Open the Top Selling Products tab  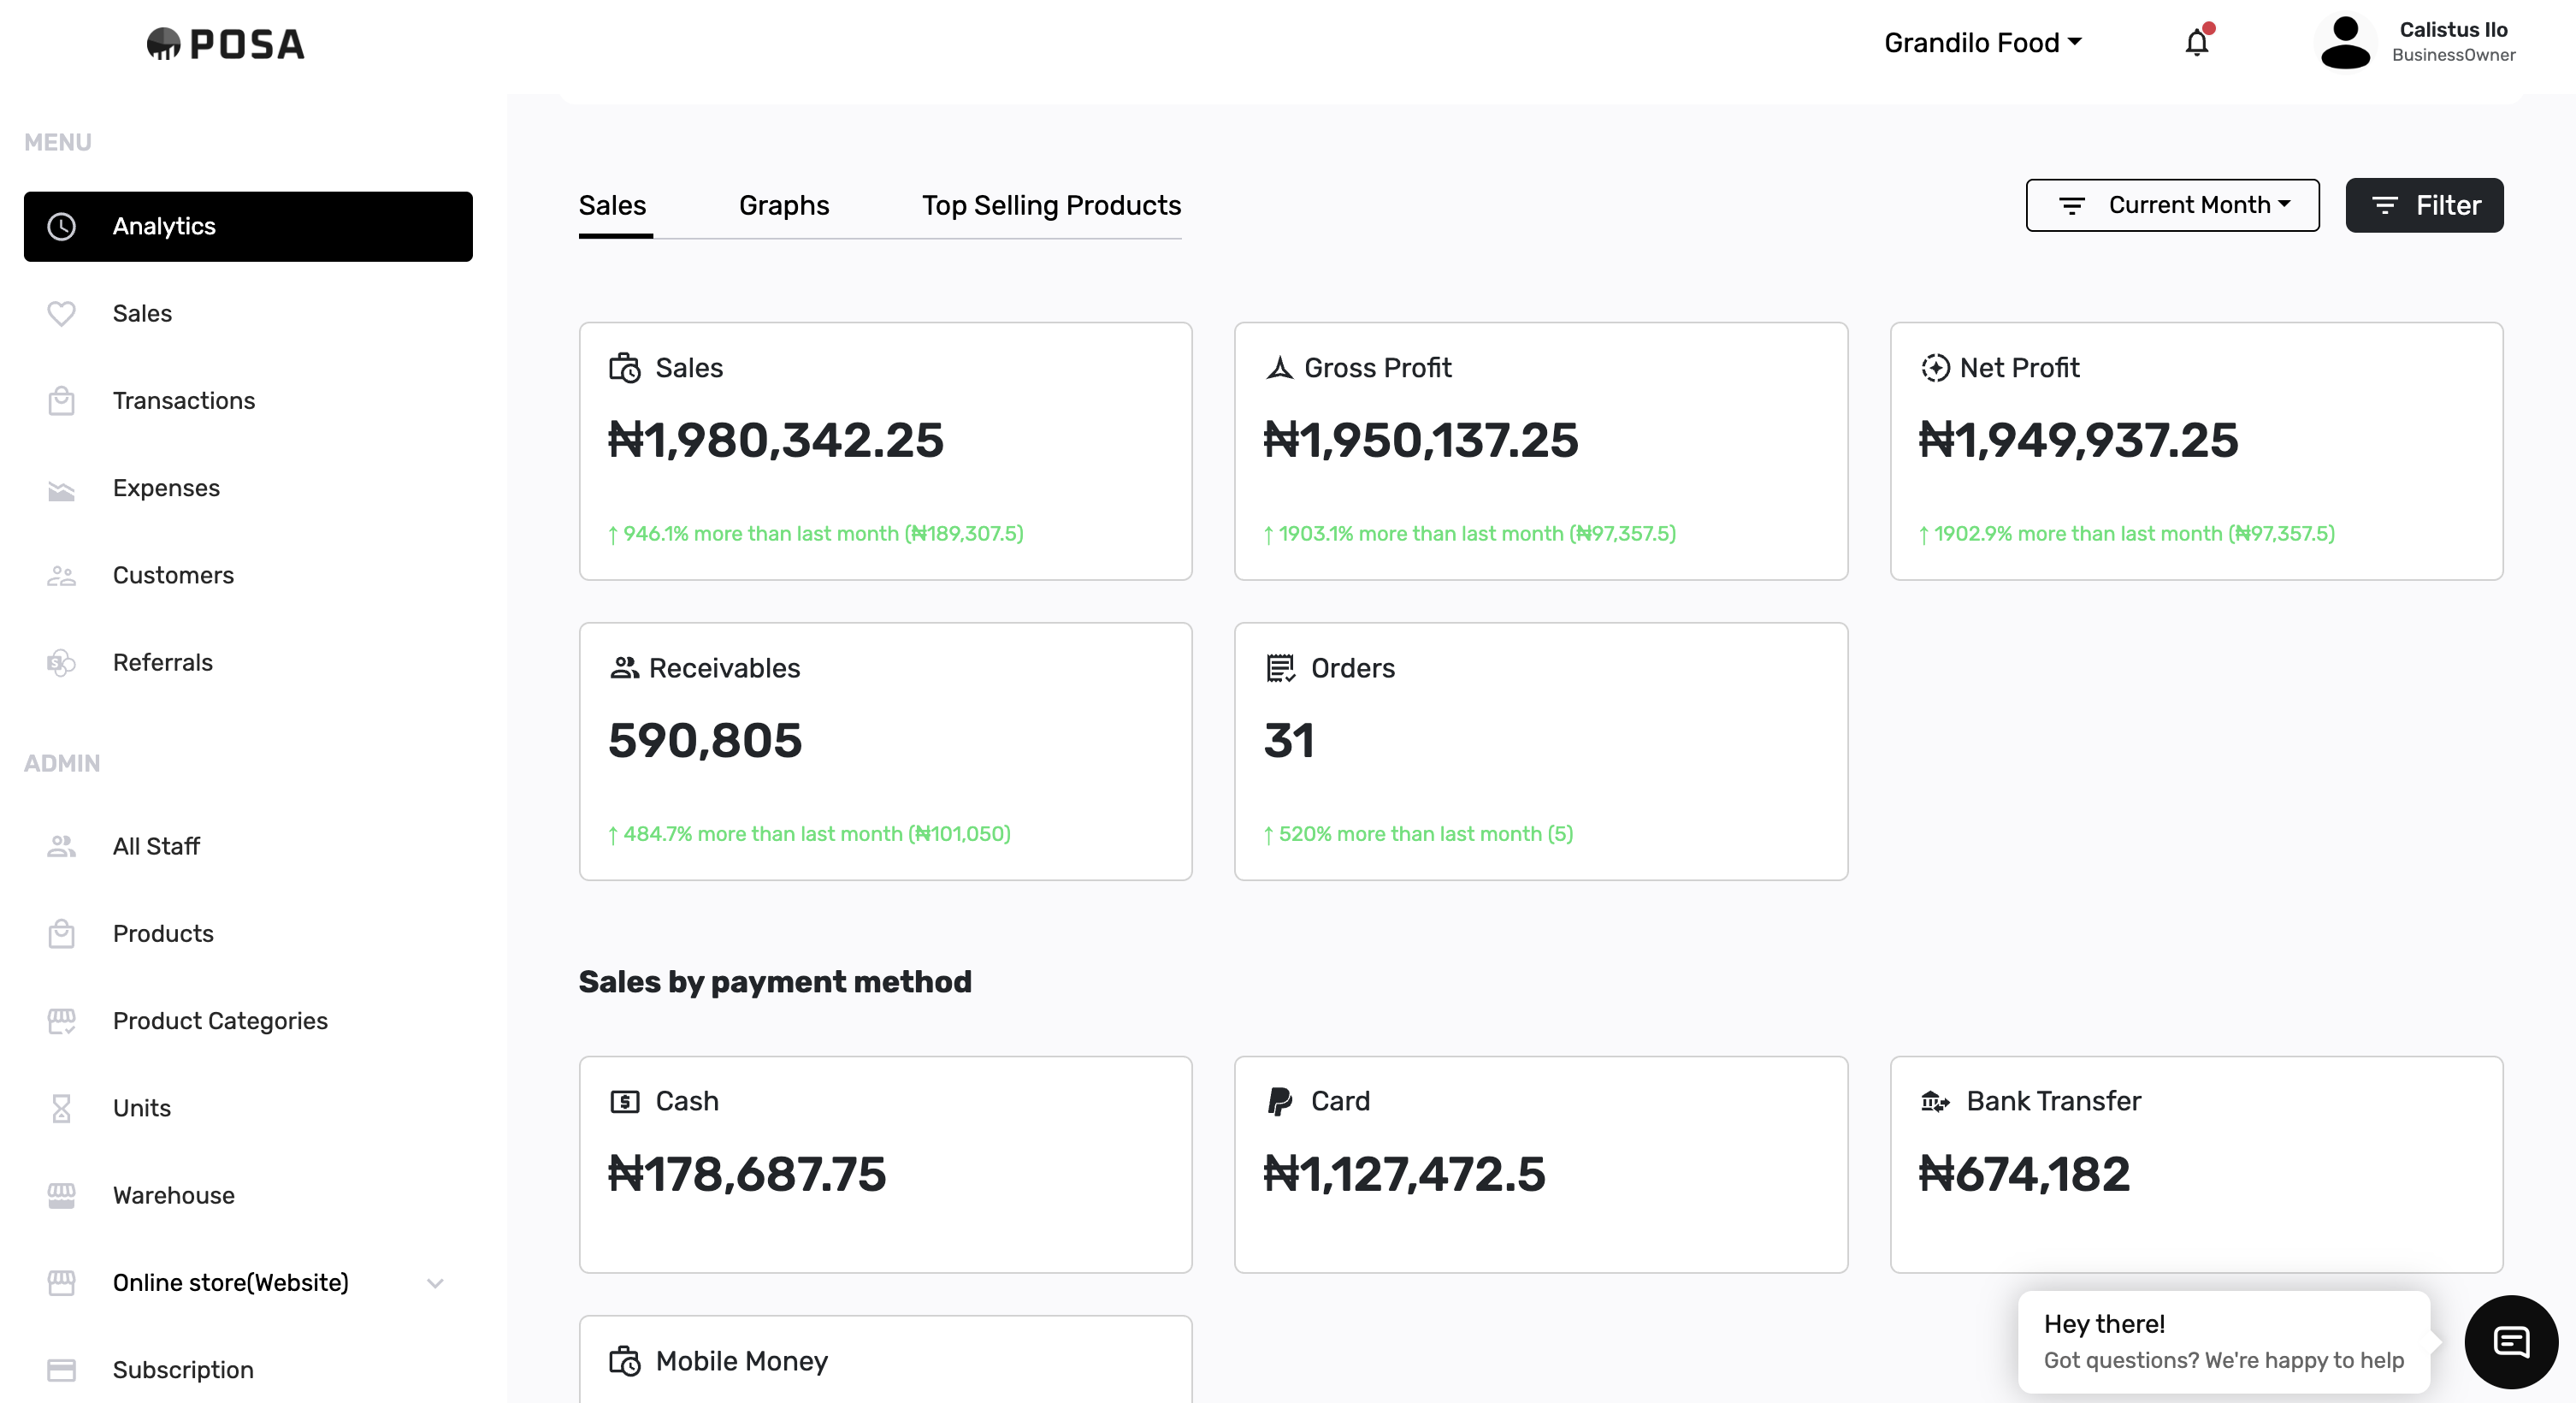[x=1052, y=206]
